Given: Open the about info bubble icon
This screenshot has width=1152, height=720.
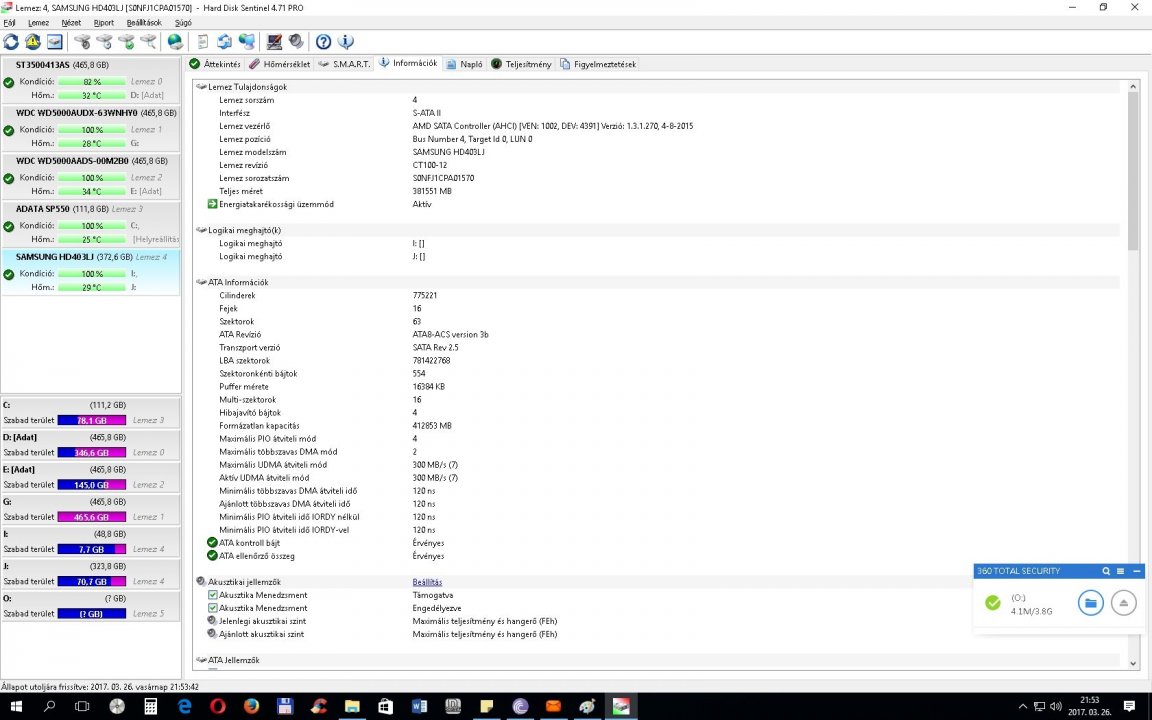Looking at the screenshot, I should (345, 42).
